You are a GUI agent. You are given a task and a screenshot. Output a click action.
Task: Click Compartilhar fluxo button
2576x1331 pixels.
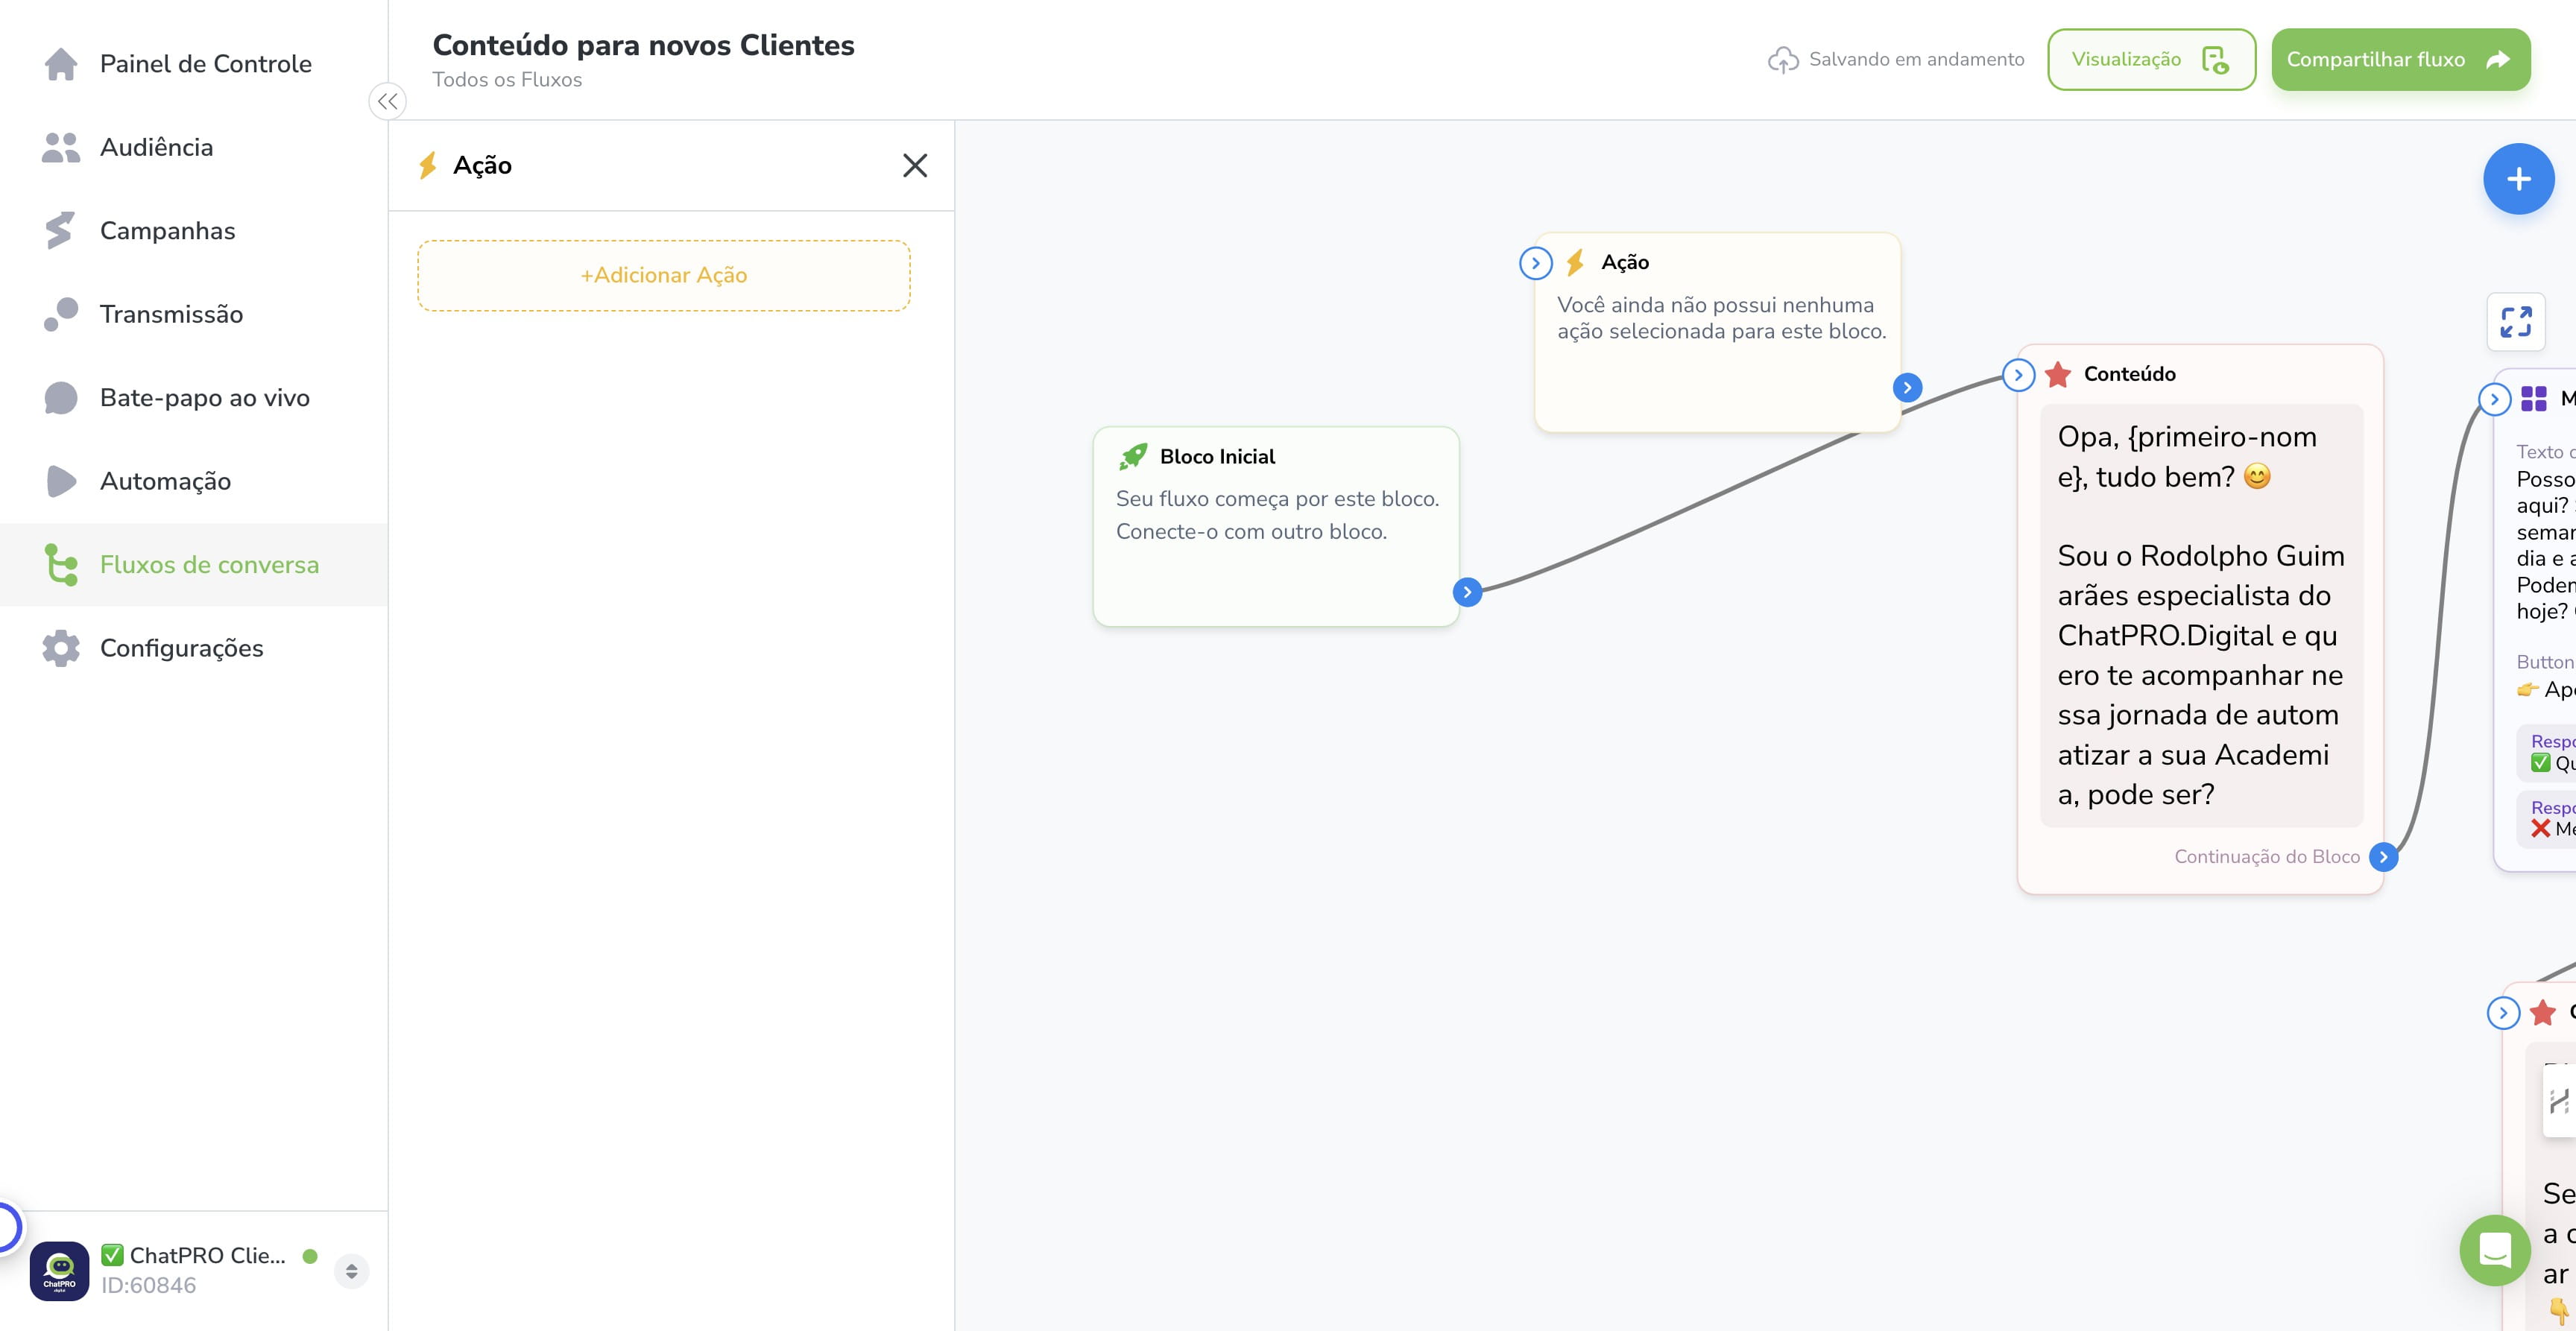(x=2400, y=60)
